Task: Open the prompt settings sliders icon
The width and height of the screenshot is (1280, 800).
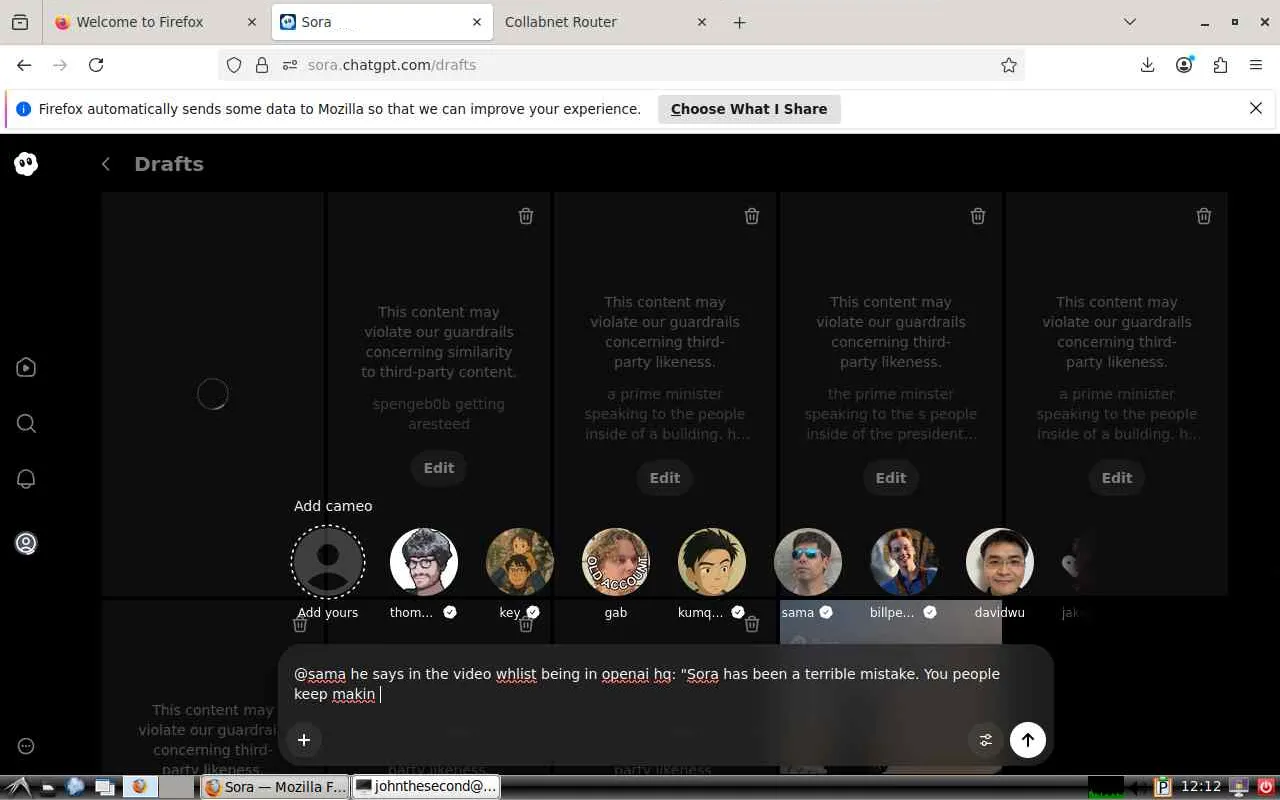Action: point(986,740)
